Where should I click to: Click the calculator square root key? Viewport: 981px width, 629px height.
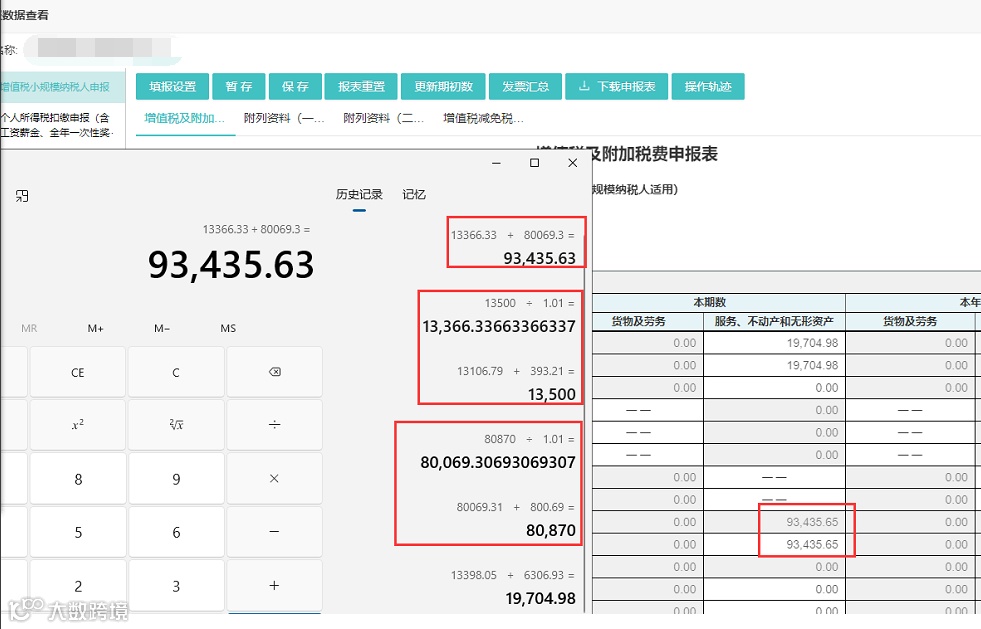click(176, 425)
